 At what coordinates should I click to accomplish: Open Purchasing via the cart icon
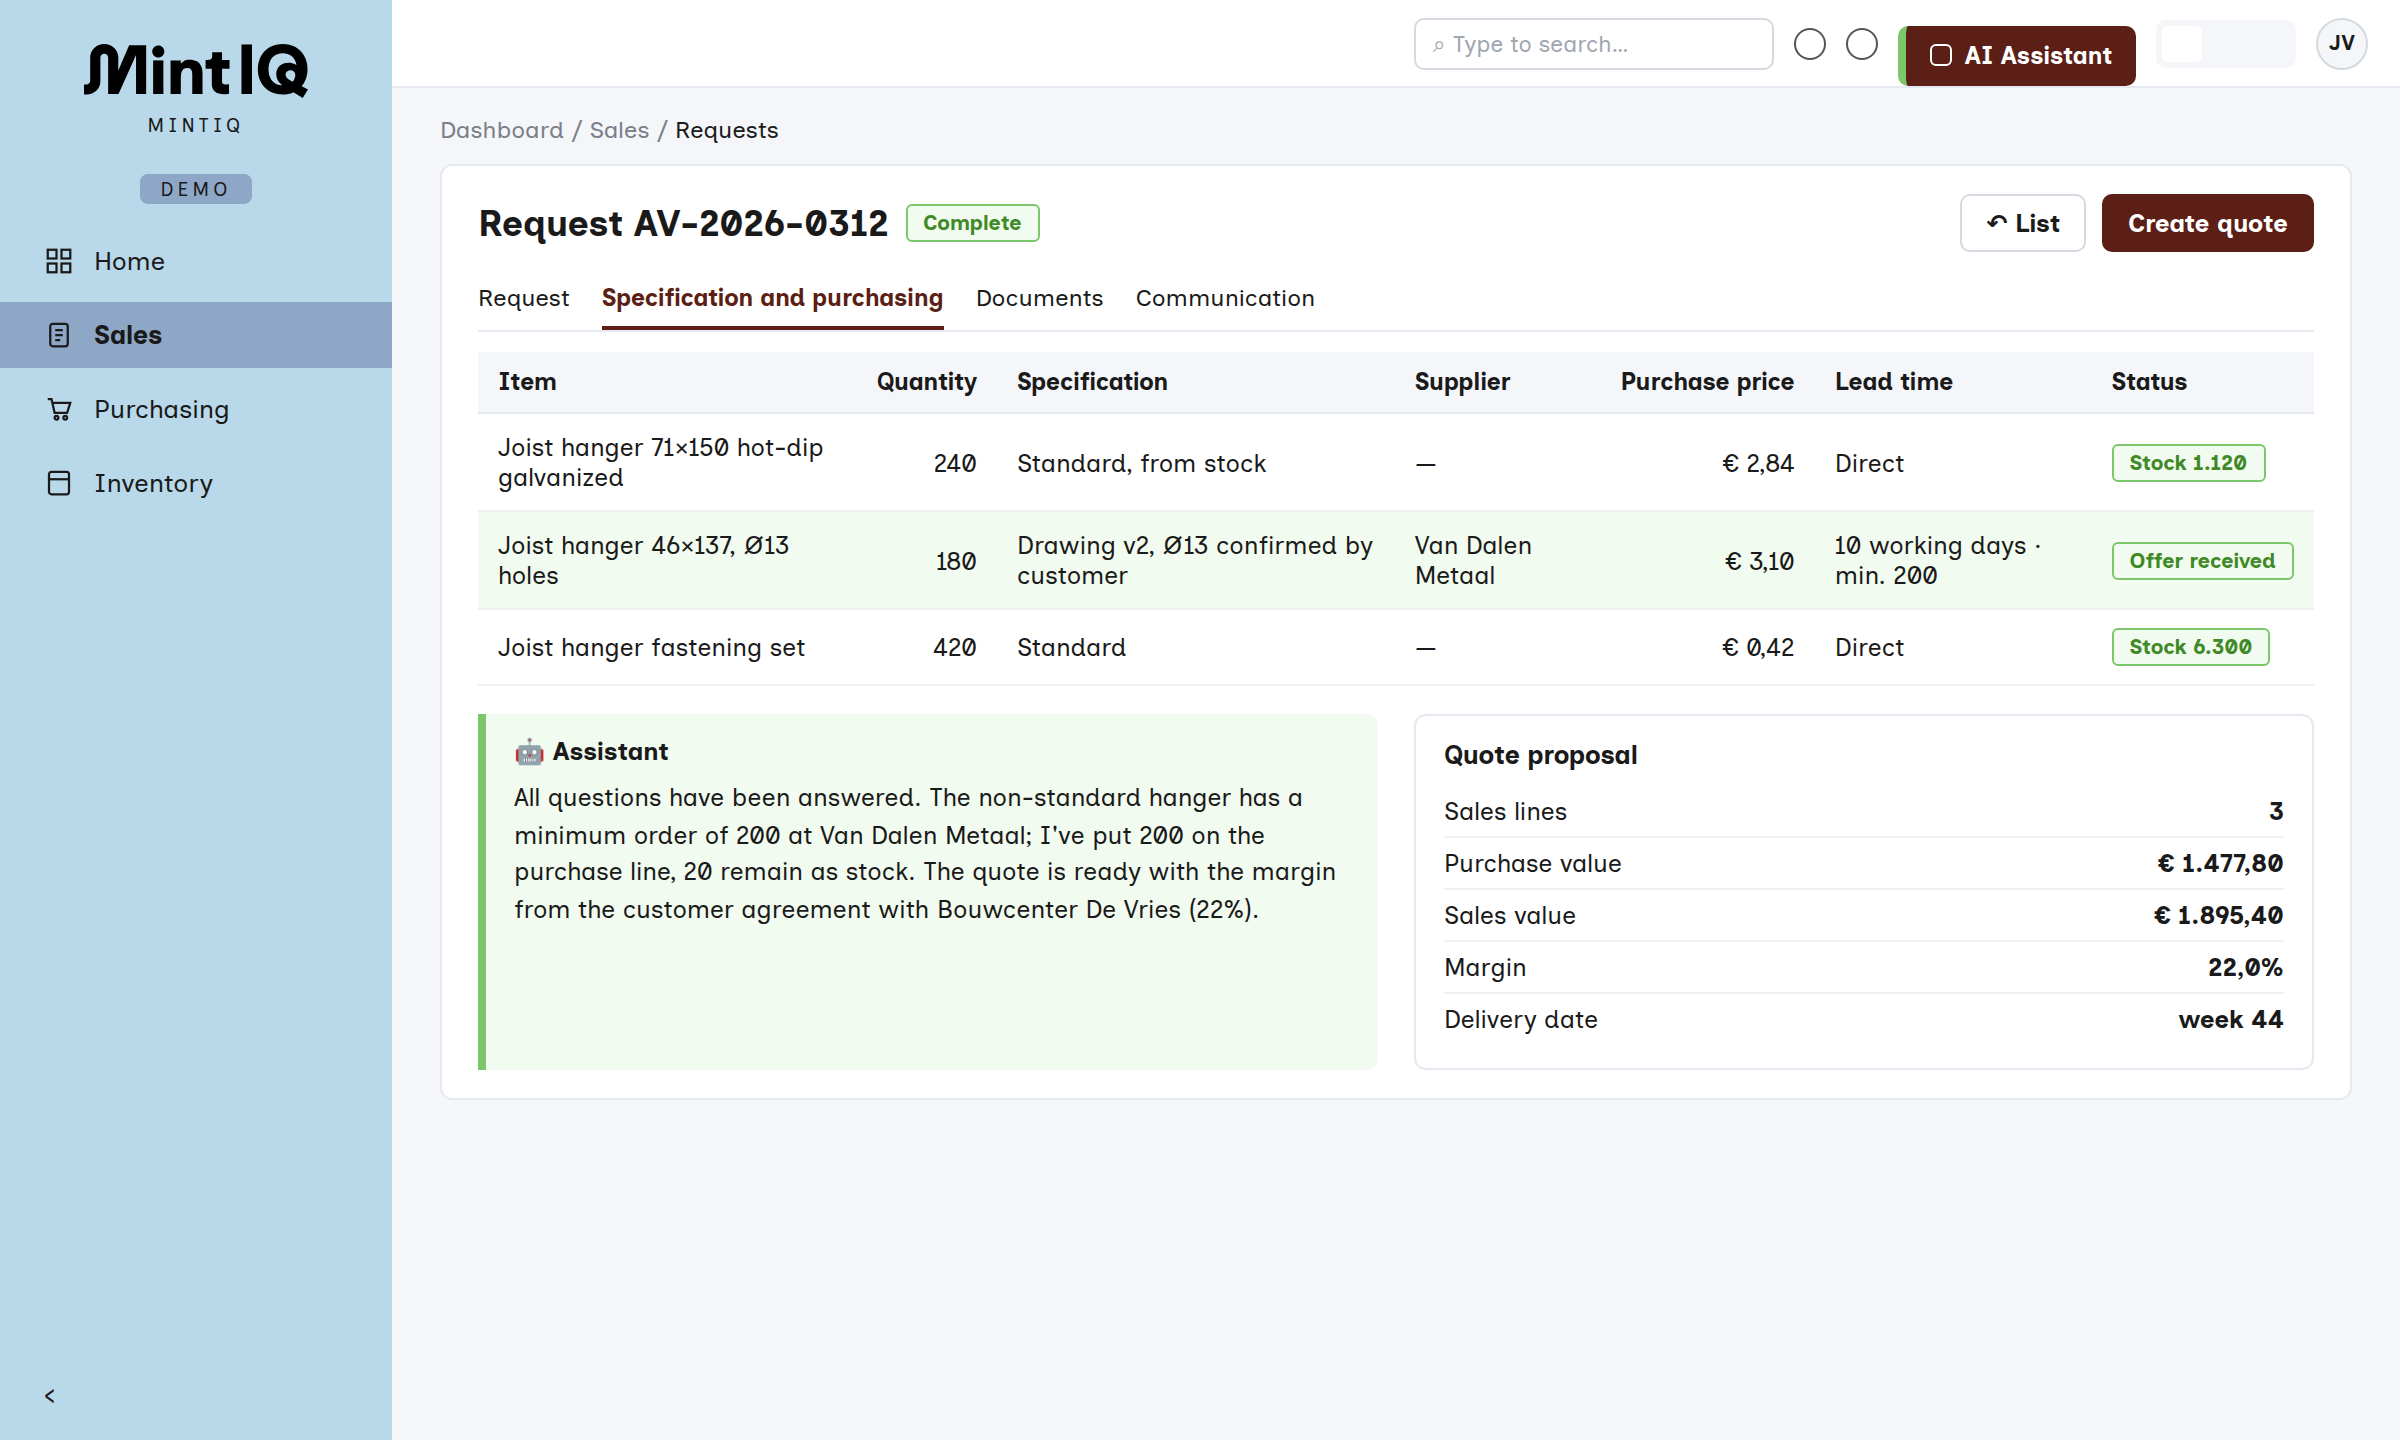click(59, 409)
